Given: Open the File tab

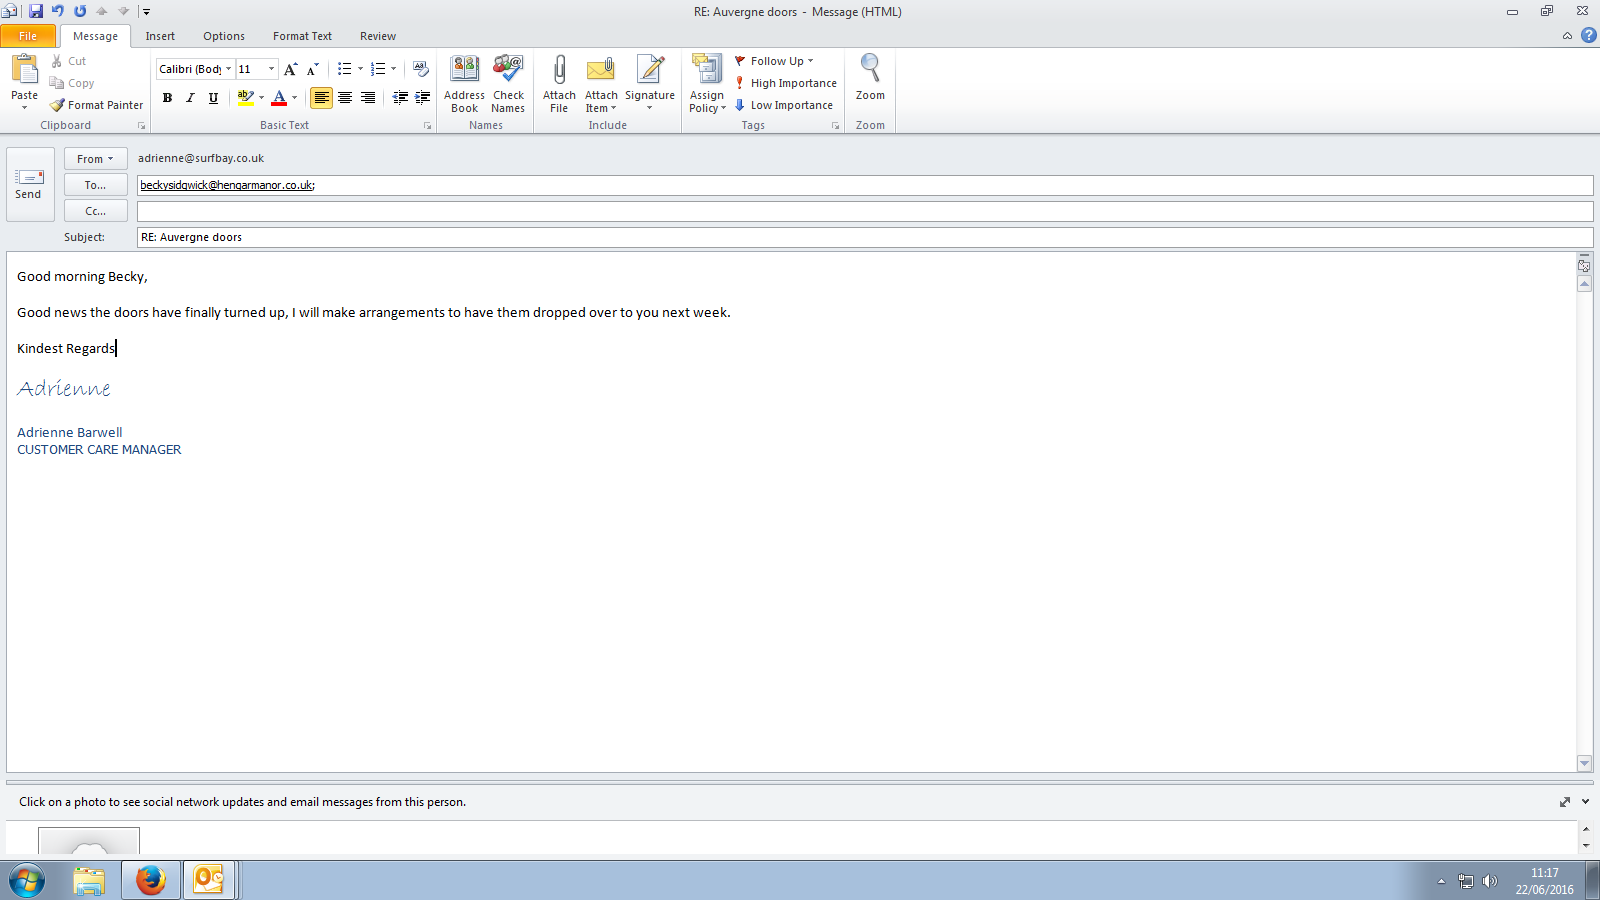Looking at the screenshot, I should click(x=28, y=36).
